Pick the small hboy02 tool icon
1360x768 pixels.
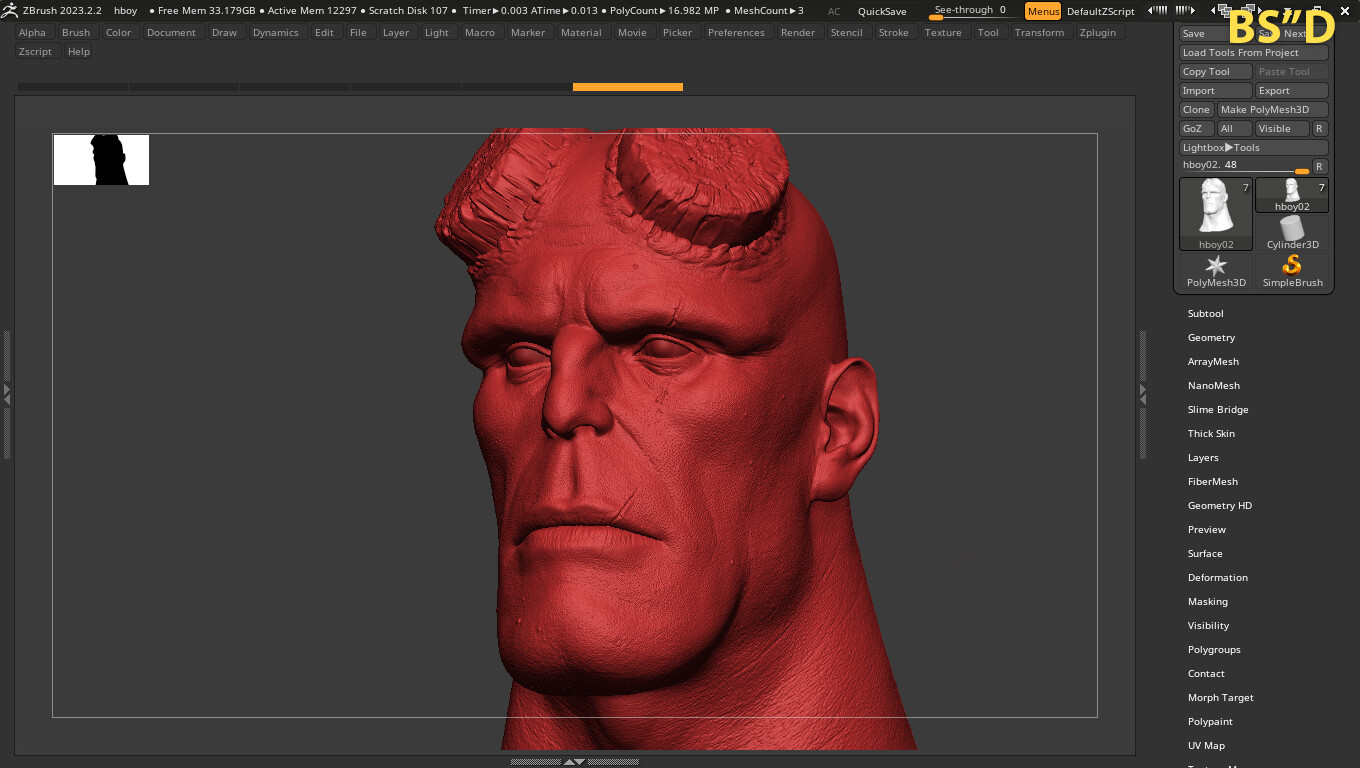pos(1292,195)
